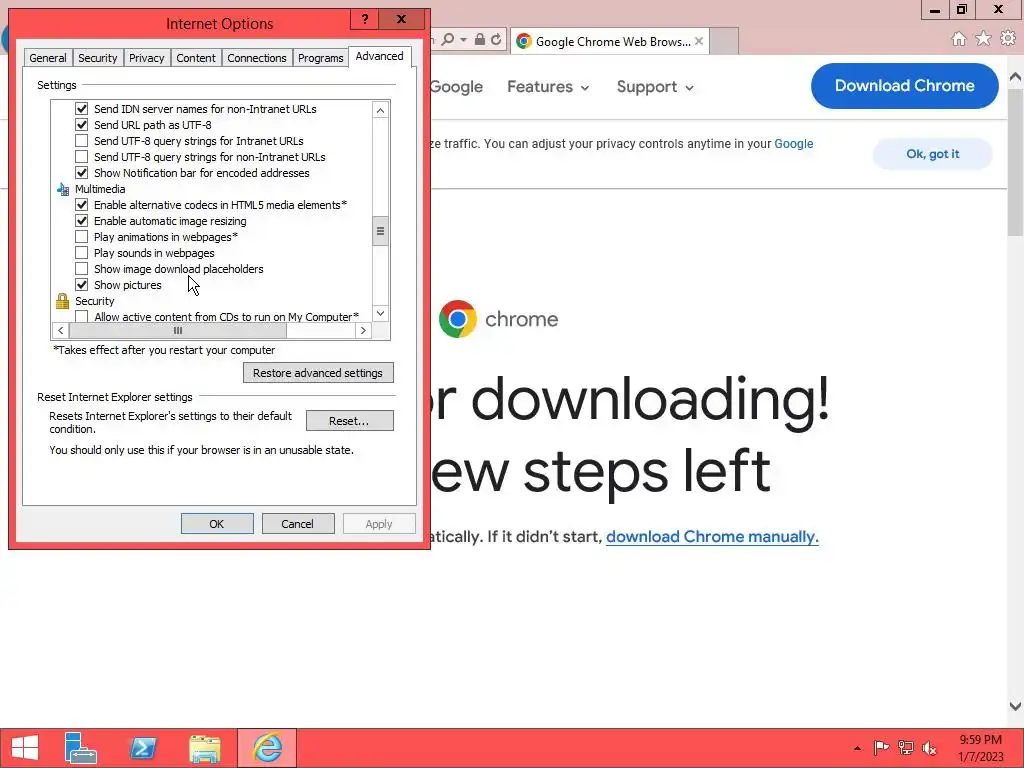Screen dimensions: 1024x768
Task: Toggle Show Notification bar for encoded addresses
Action: (82, 173)
